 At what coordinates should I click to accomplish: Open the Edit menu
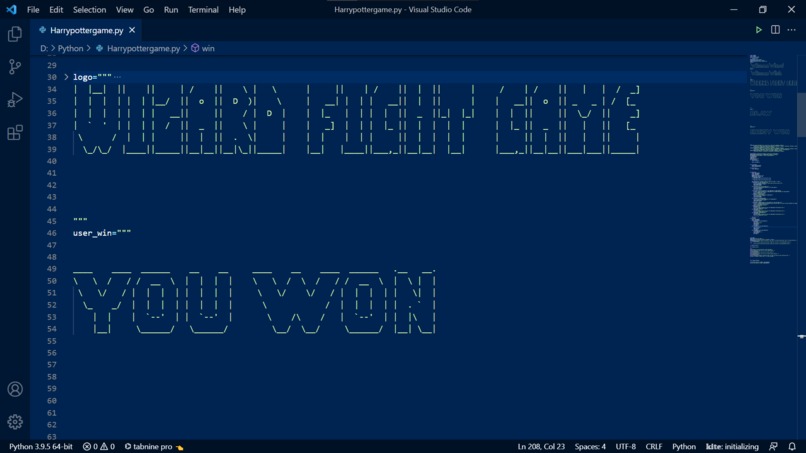tap(56, 9)
